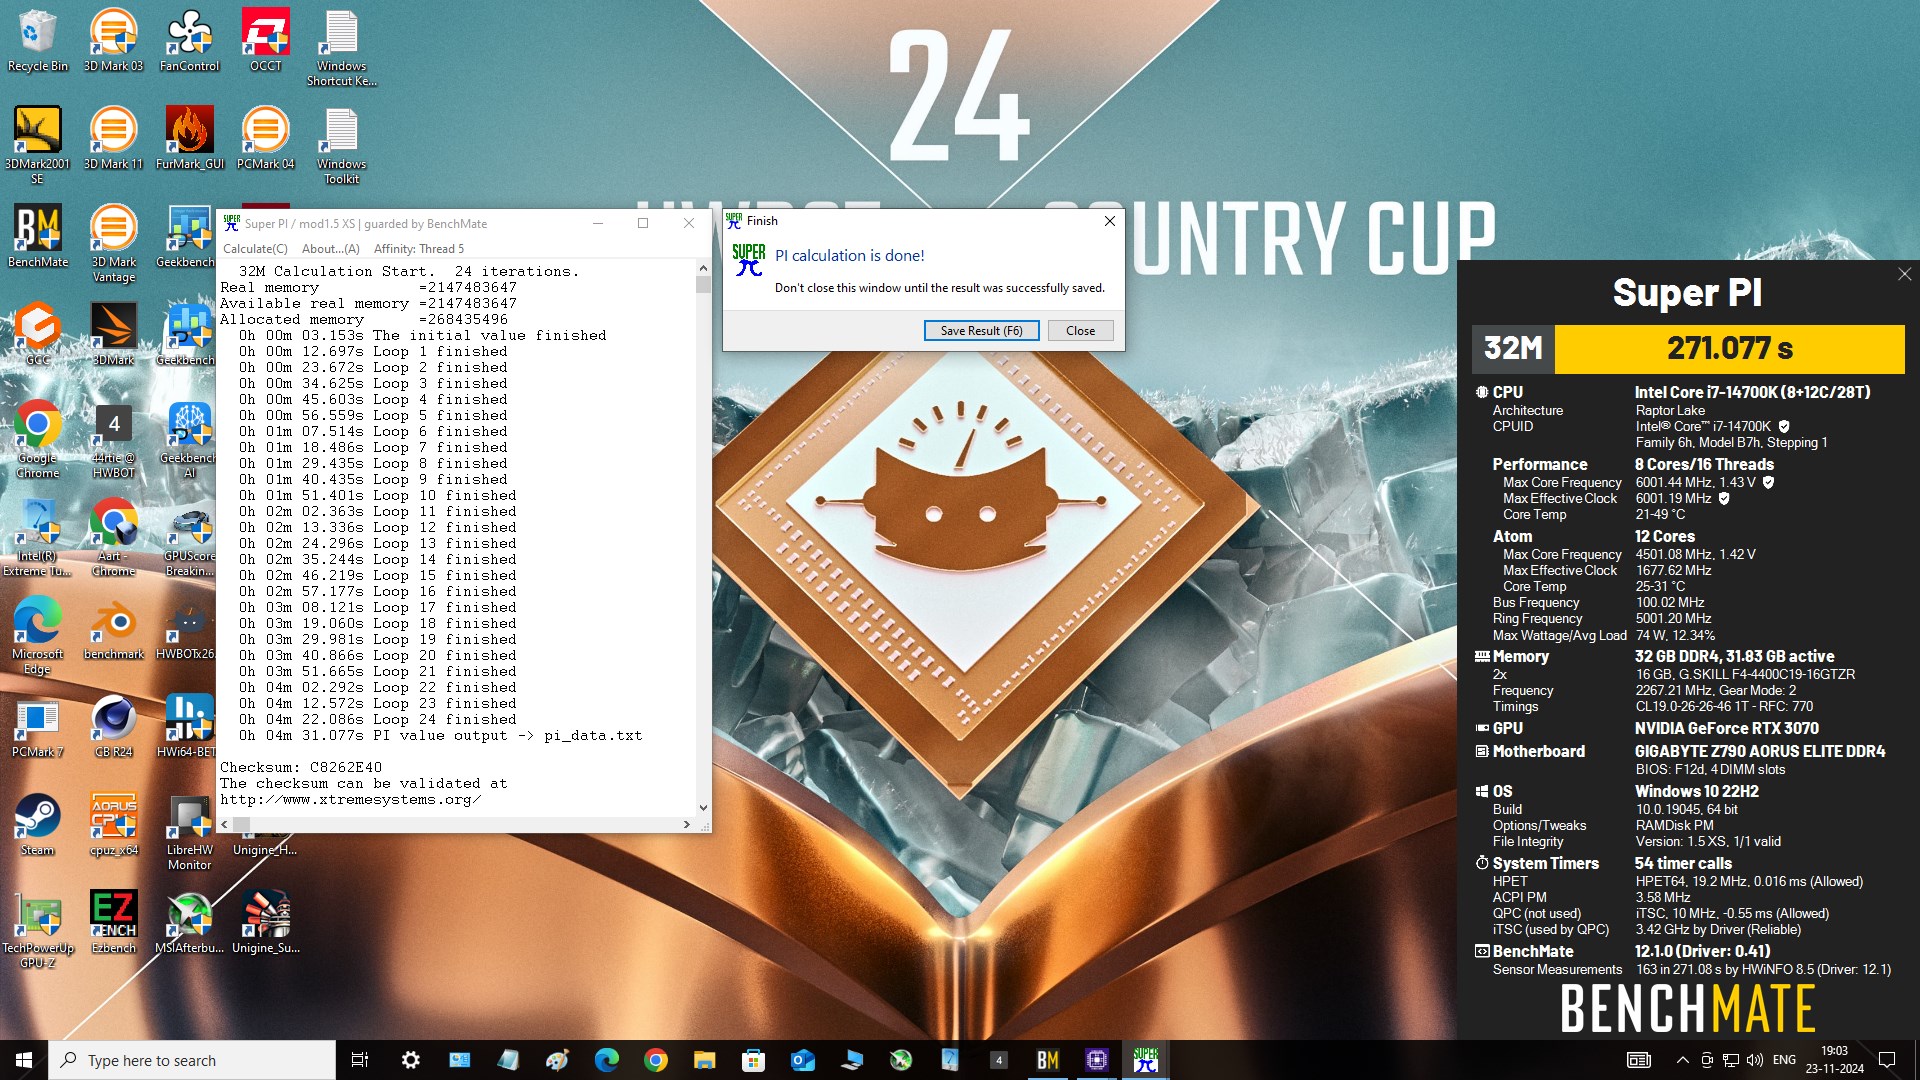Click Save Result (F6) button
The width and height of the screenshot is (1920, 1080).
pyautogui.click(x=981, y=331)
